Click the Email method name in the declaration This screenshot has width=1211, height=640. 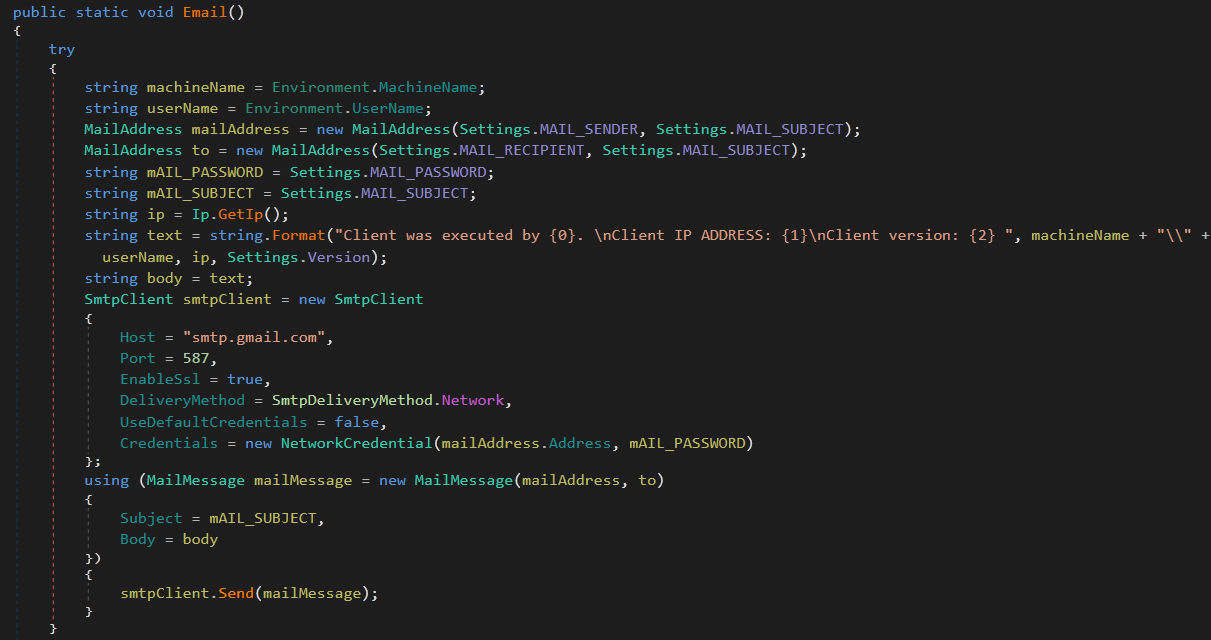tap(205, 12)
